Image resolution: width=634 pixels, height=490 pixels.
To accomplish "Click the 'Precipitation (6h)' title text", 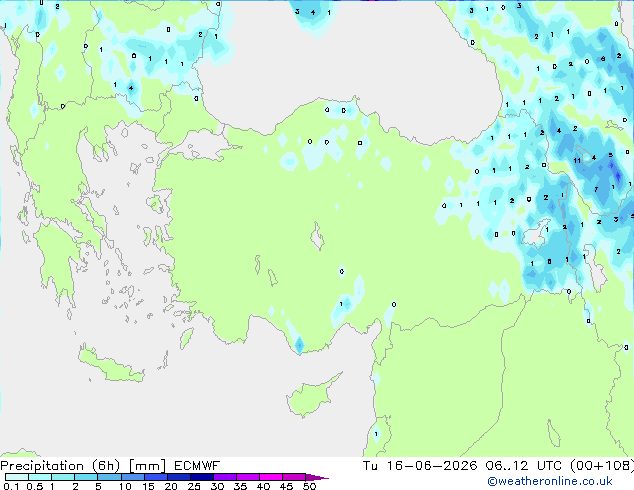I will (x=60, y=467).
